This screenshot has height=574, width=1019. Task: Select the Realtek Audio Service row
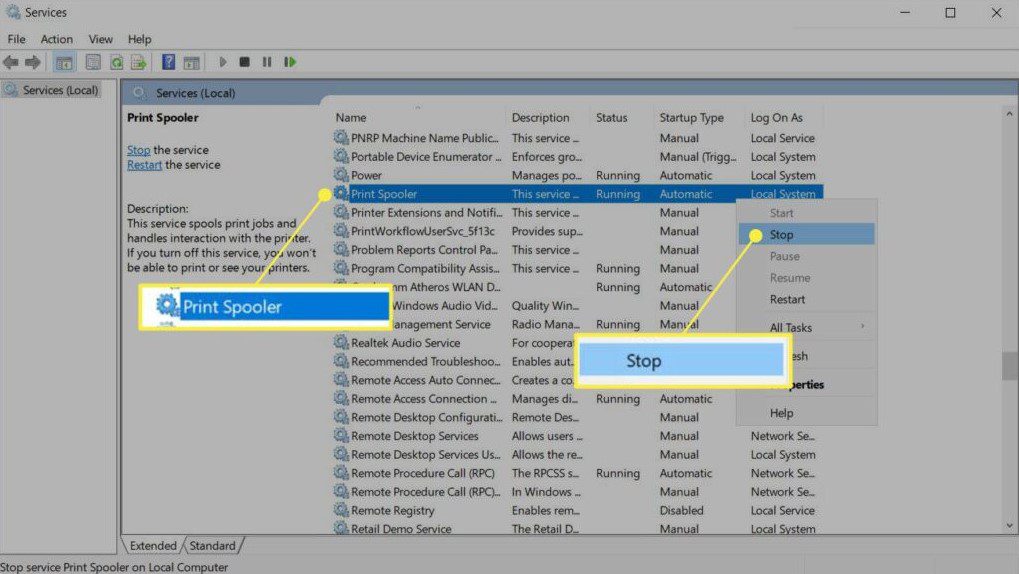455,343
